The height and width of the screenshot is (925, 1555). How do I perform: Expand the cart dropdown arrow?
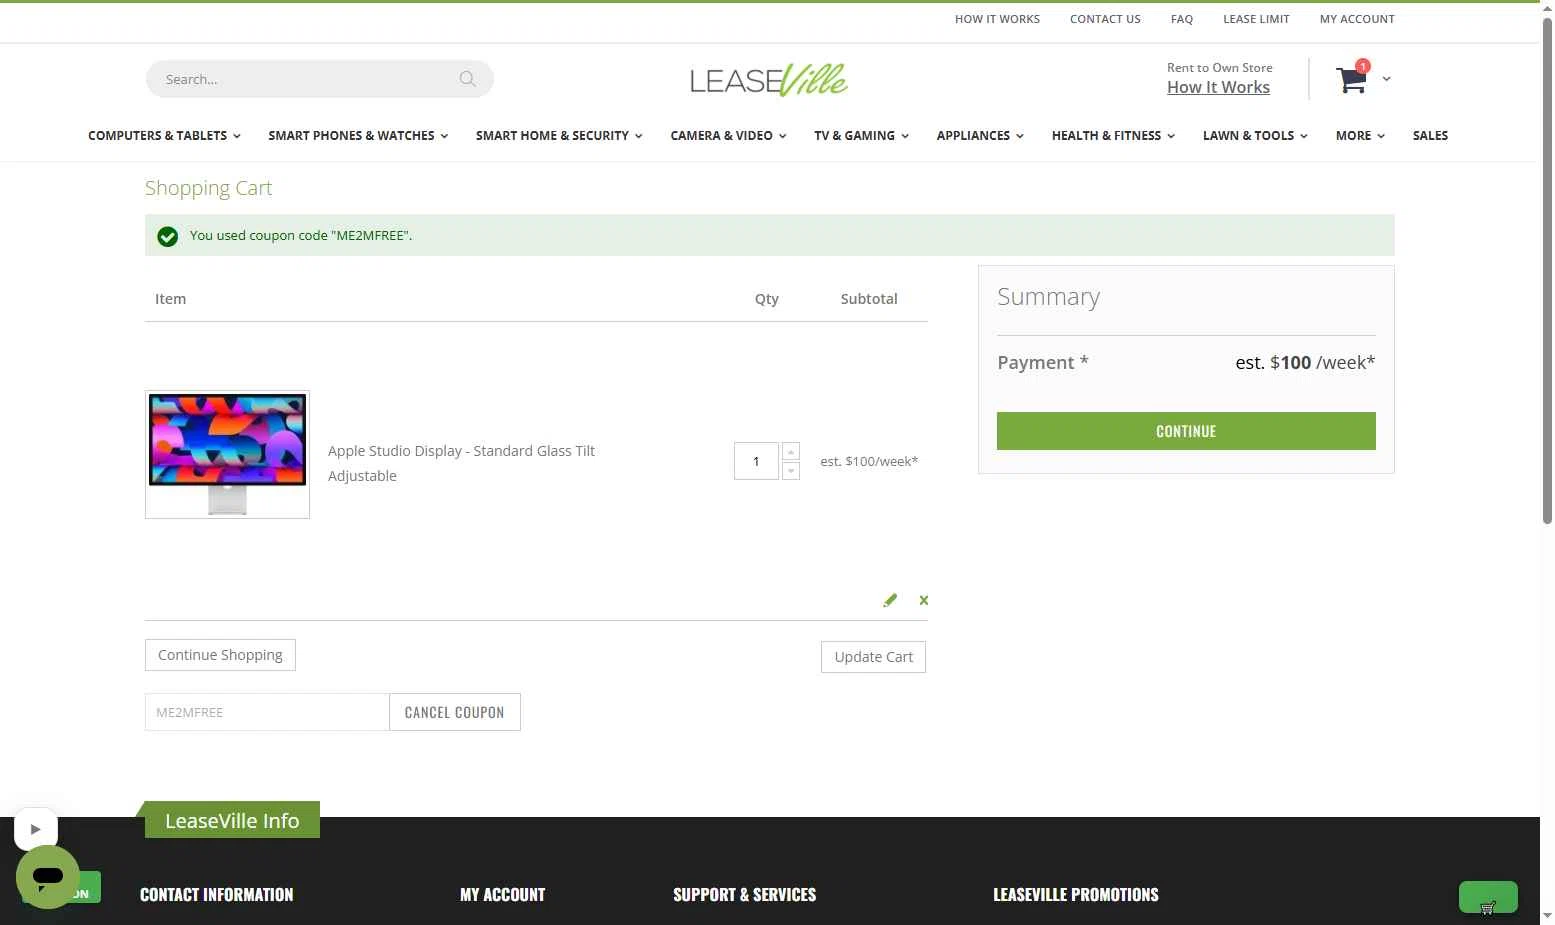1386,79
